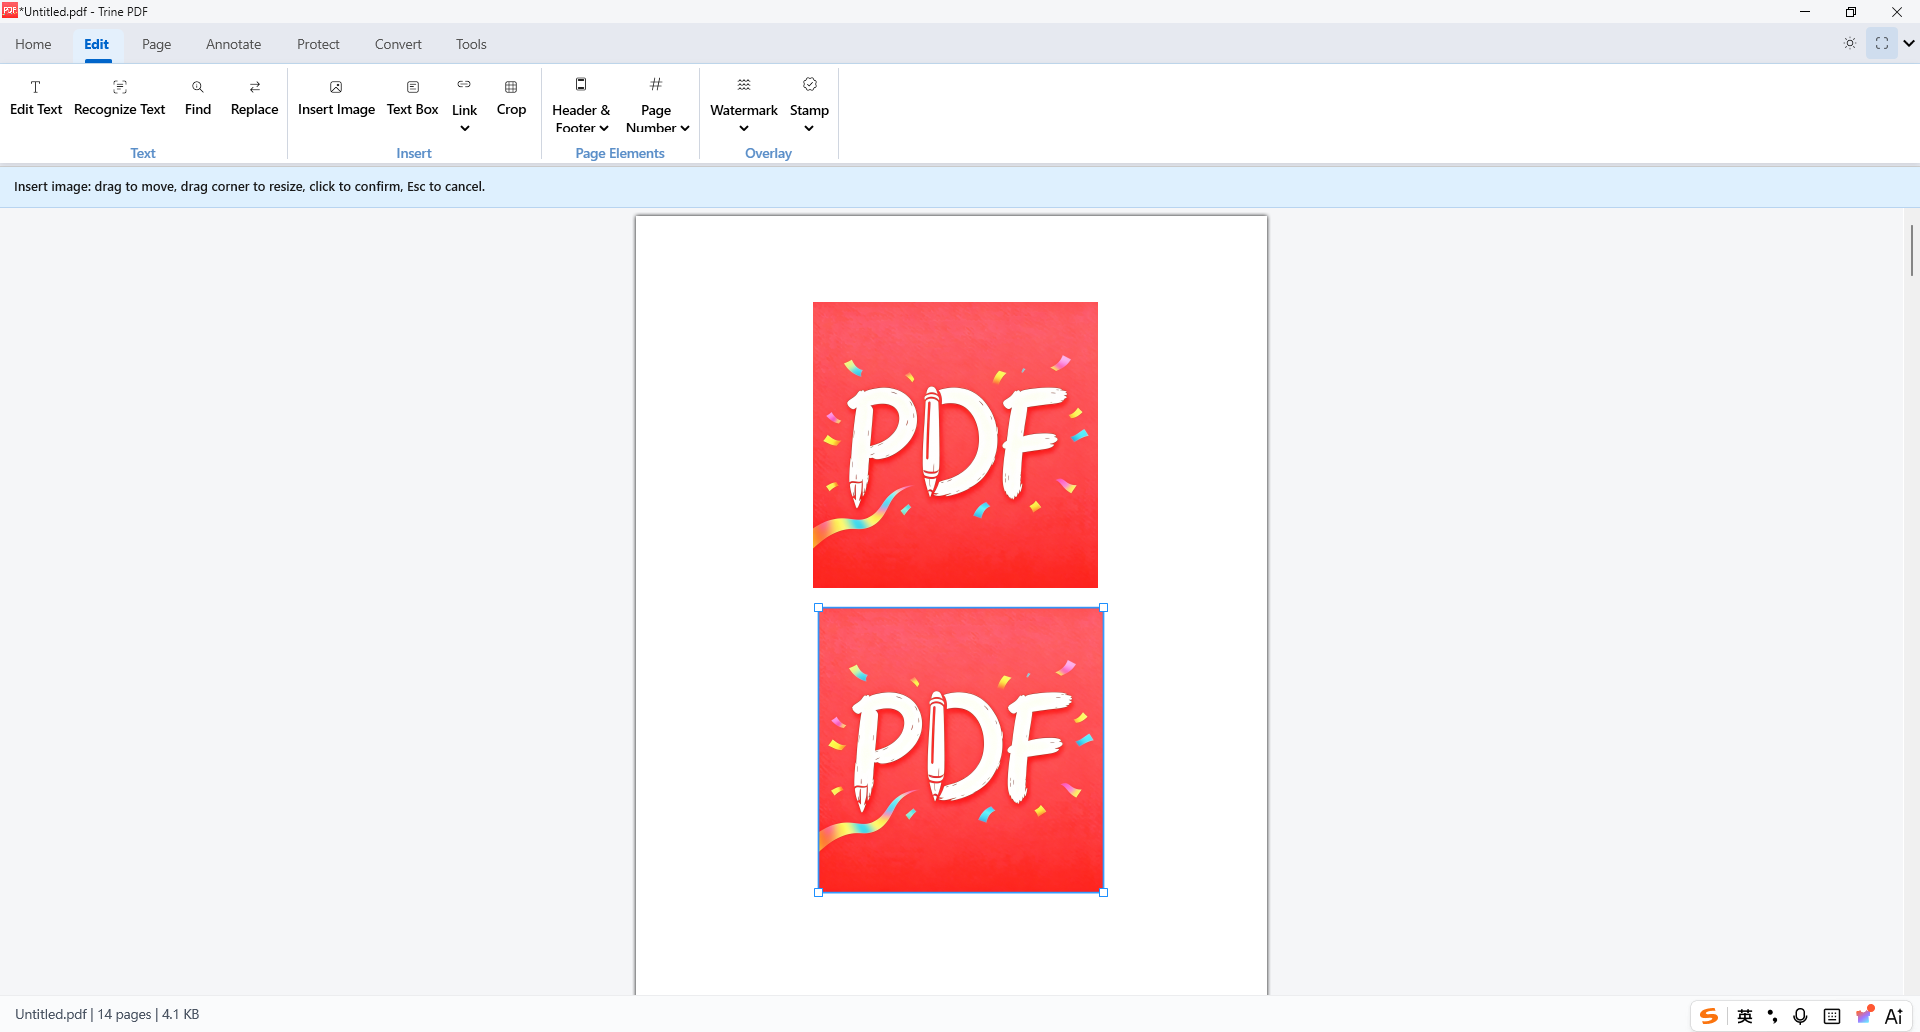Click the Insert Image tool

coord(336,98)
